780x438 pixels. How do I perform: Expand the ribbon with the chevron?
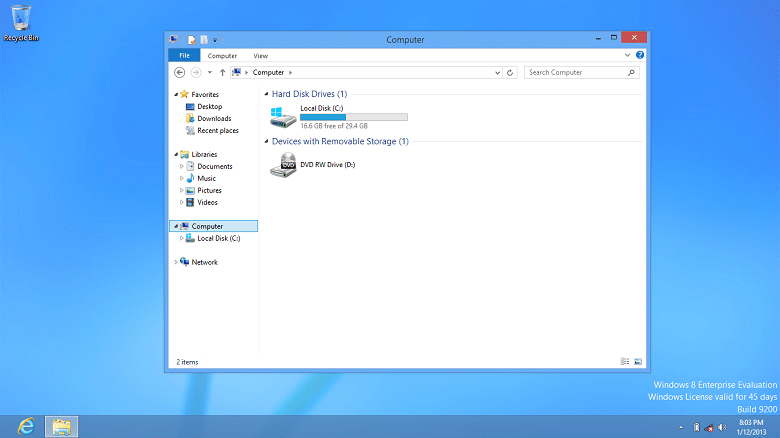tap(627, 55)
